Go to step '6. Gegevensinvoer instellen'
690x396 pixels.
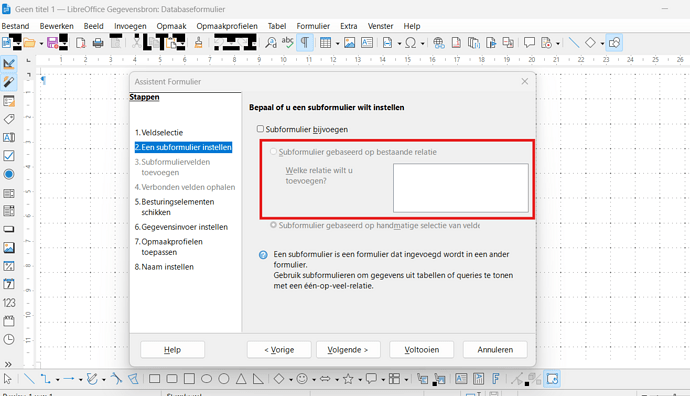click(181, 227)
